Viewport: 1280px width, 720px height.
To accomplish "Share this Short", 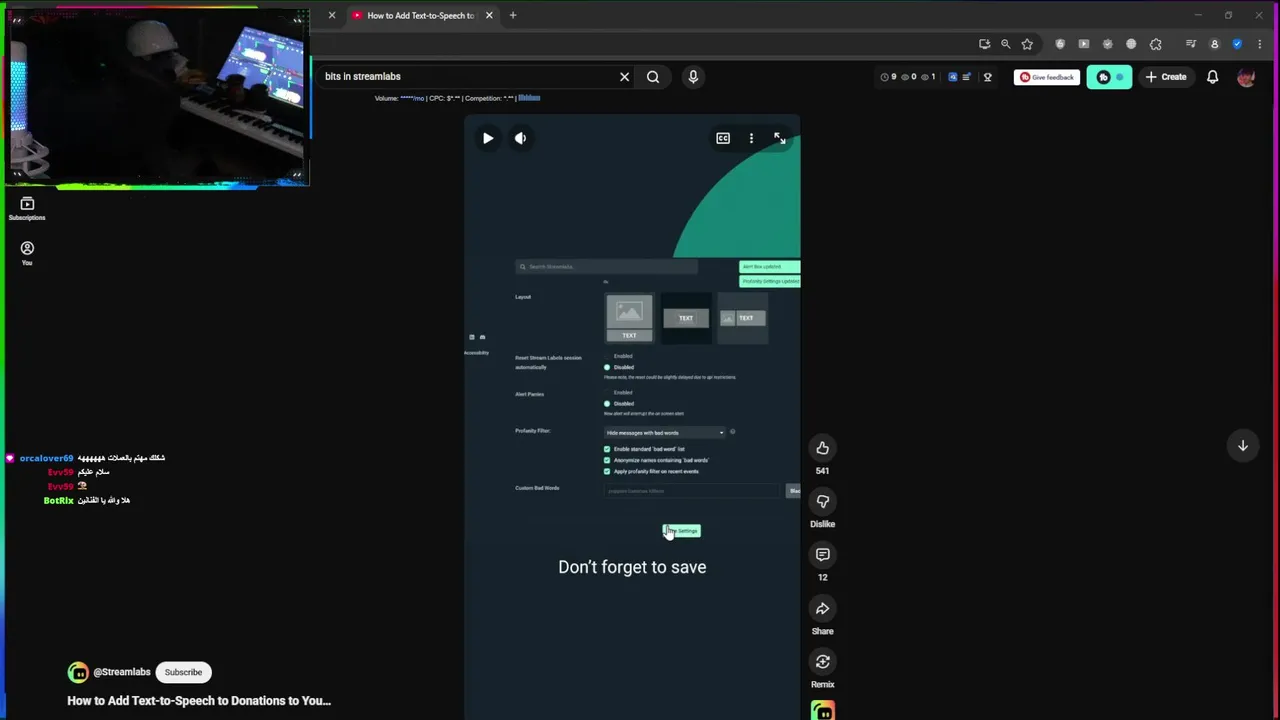I will (x=822, y=609).
